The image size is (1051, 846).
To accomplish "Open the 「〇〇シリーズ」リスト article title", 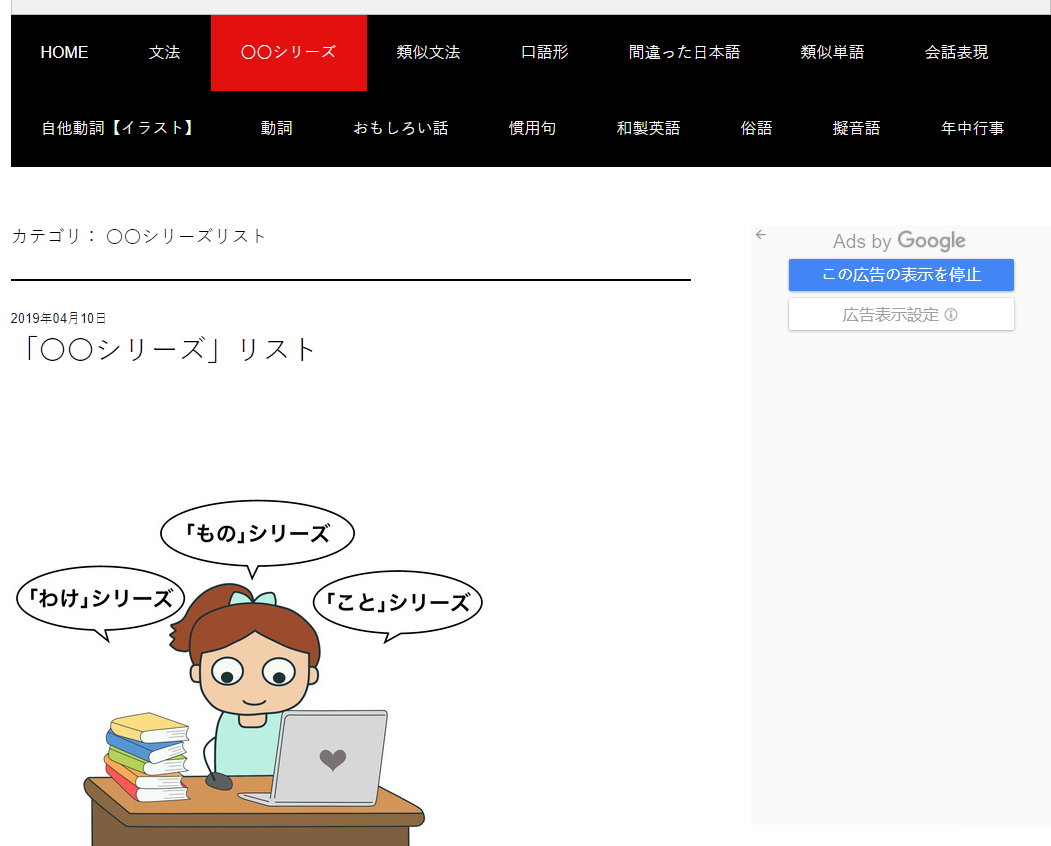I will tap(165, 351).
